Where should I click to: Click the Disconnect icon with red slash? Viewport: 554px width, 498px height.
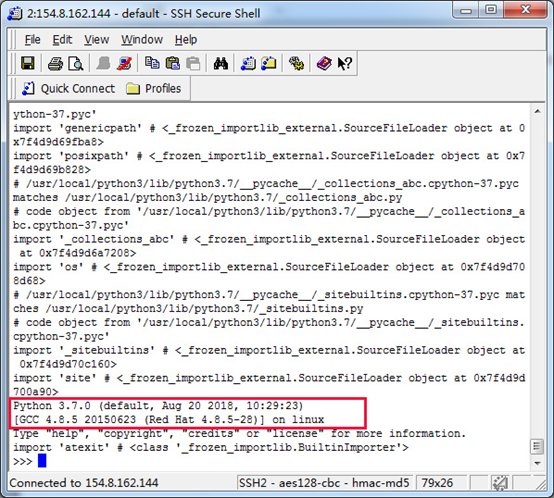click(x=124, y=64)
